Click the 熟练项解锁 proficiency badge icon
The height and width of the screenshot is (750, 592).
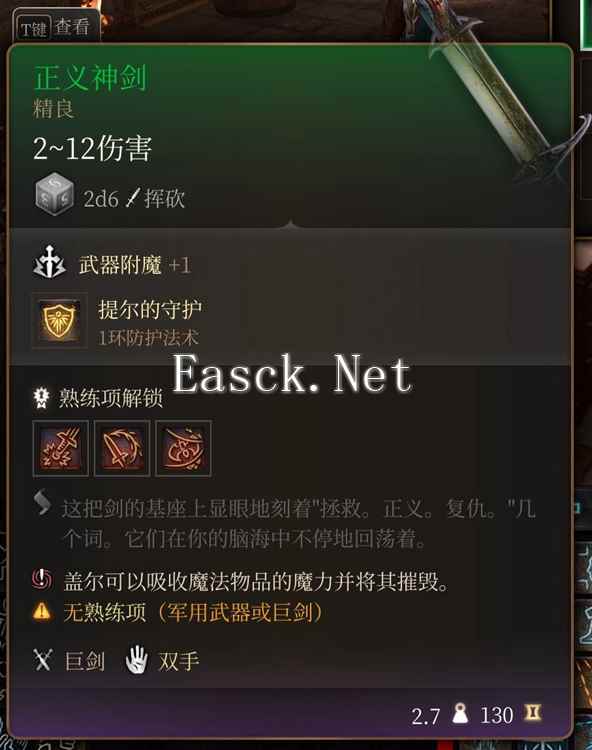42,397
